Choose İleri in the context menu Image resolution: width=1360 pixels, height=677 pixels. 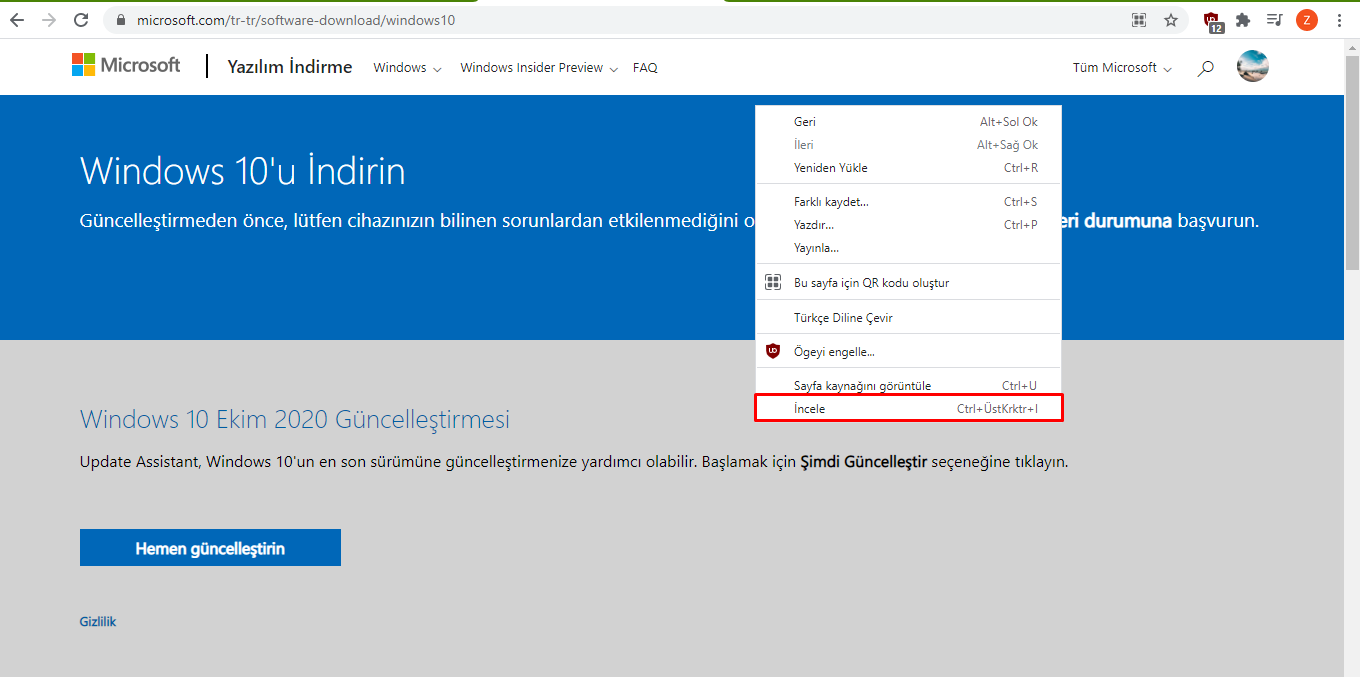pyautogui.click(x=908, y=145)
